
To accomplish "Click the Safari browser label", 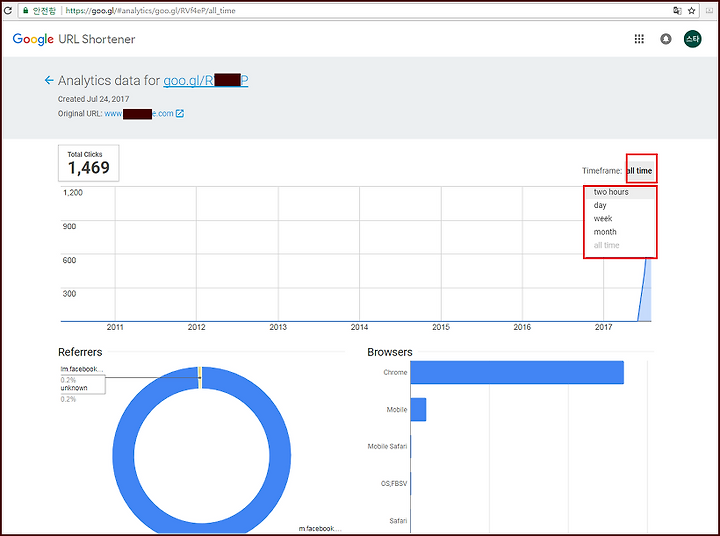I will pyautogui.click(x=398, y=521).
